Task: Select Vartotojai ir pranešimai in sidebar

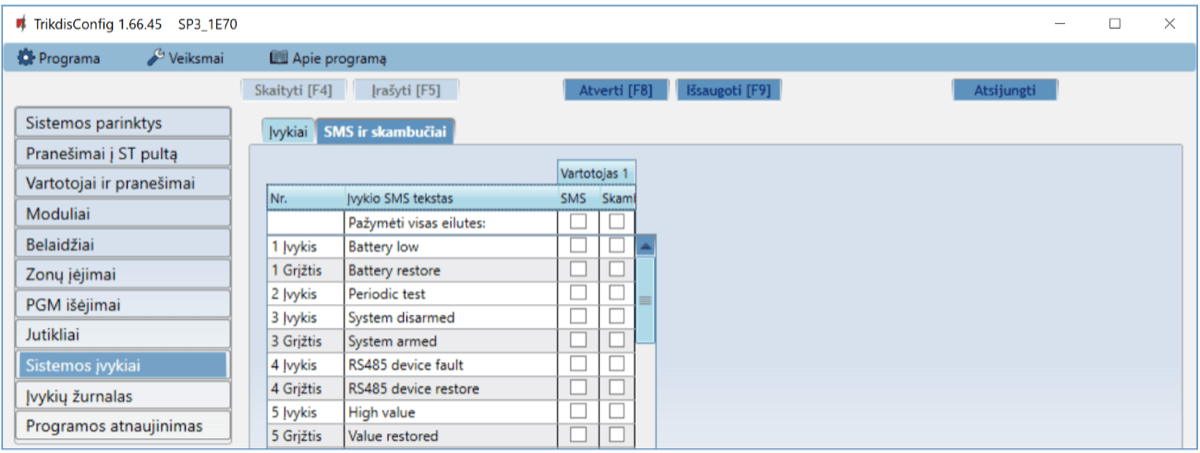Action: pyautogui.click(x=122, y=183)
